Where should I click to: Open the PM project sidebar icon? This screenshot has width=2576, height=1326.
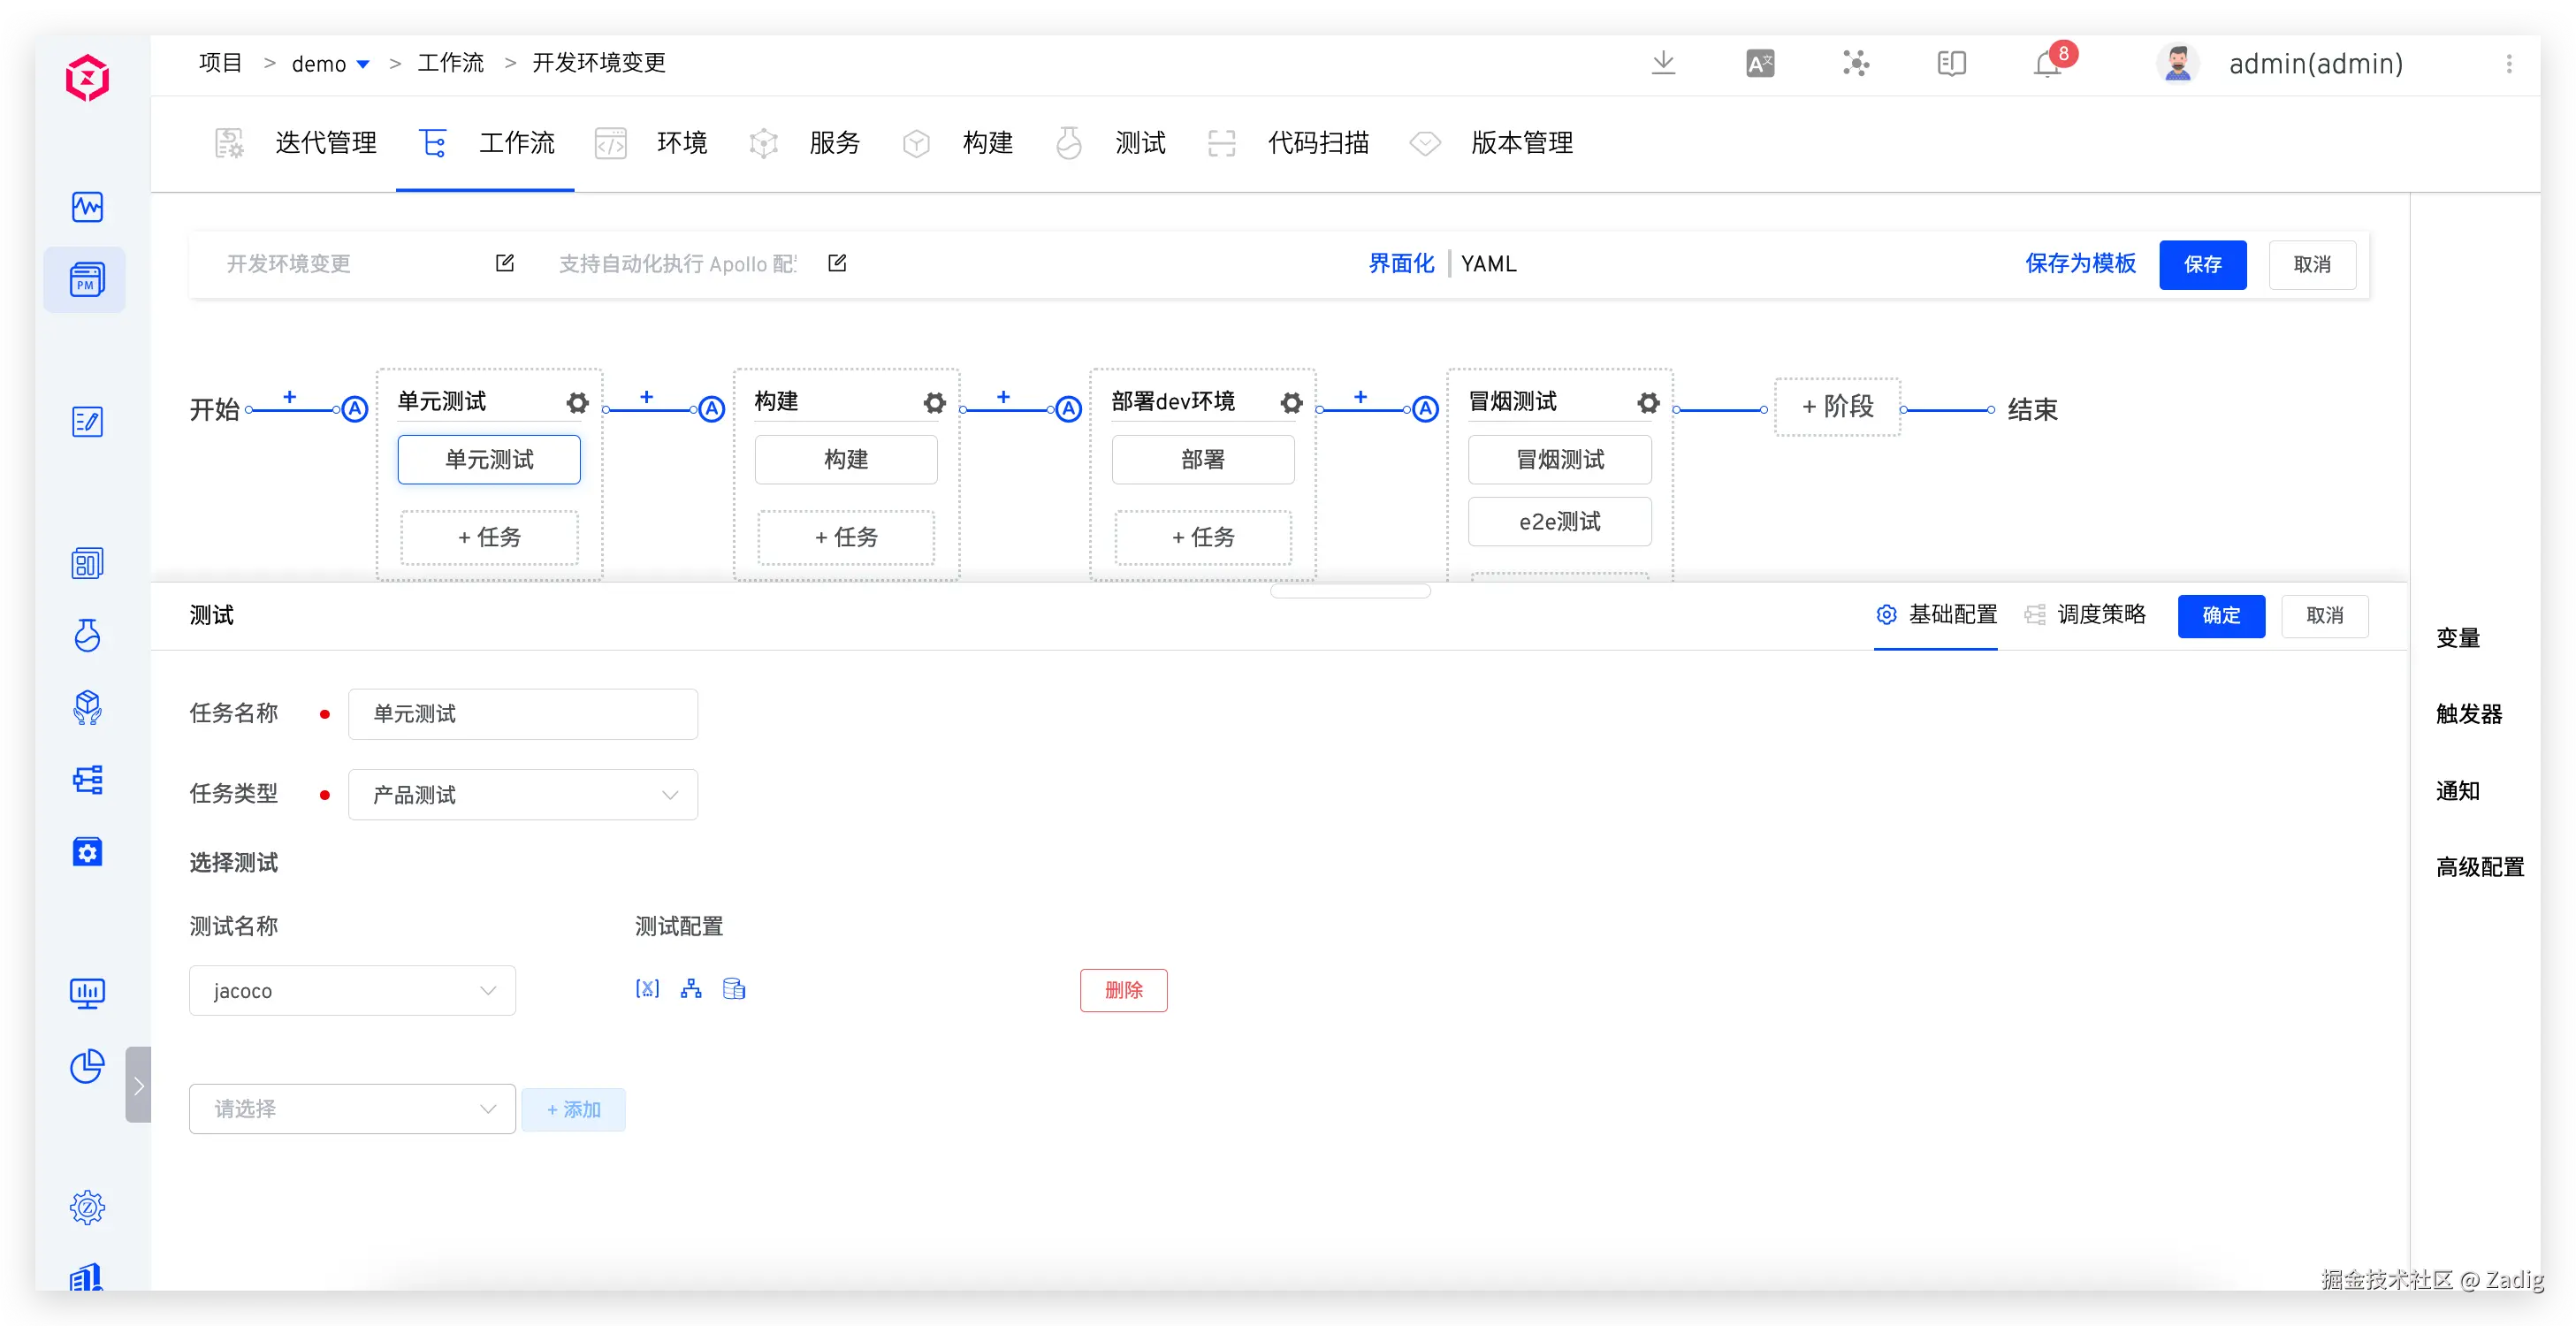(87, 280)
